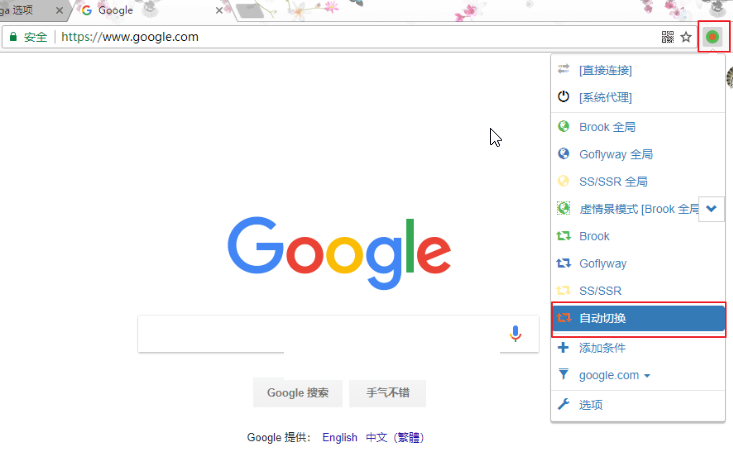Open a new tab with new-tab button
733x471 pixels.
(x=250, y=11)
